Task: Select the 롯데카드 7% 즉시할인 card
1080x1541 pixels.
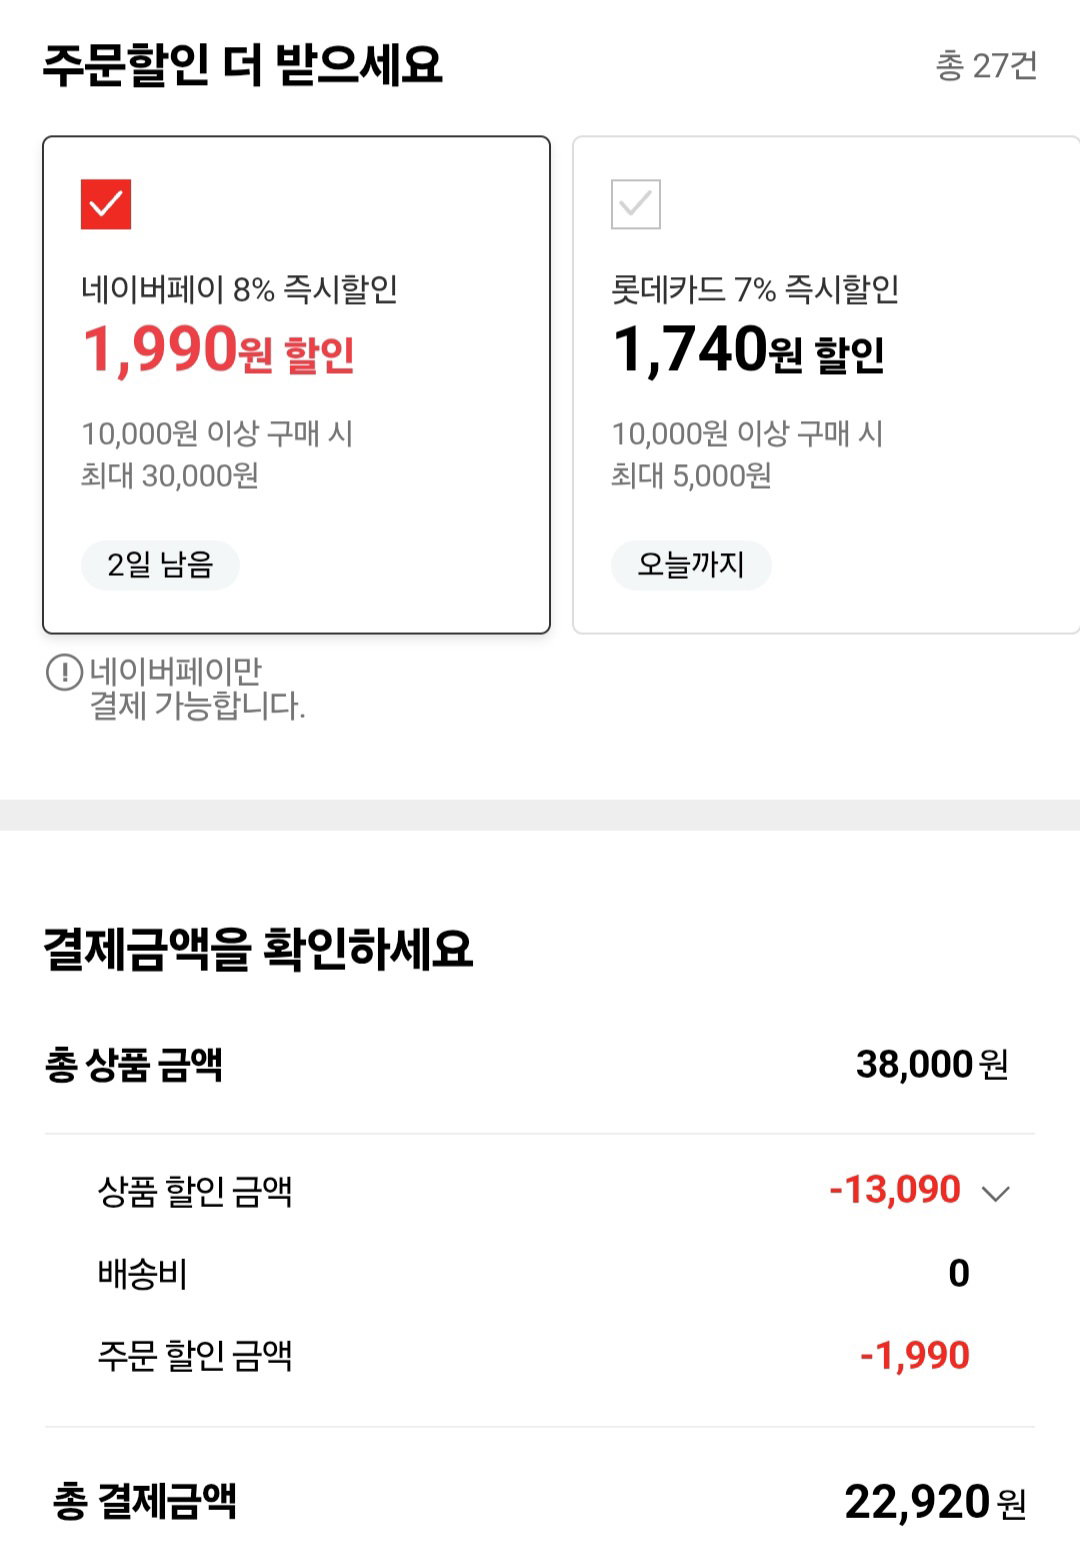Action: [826, 385]
